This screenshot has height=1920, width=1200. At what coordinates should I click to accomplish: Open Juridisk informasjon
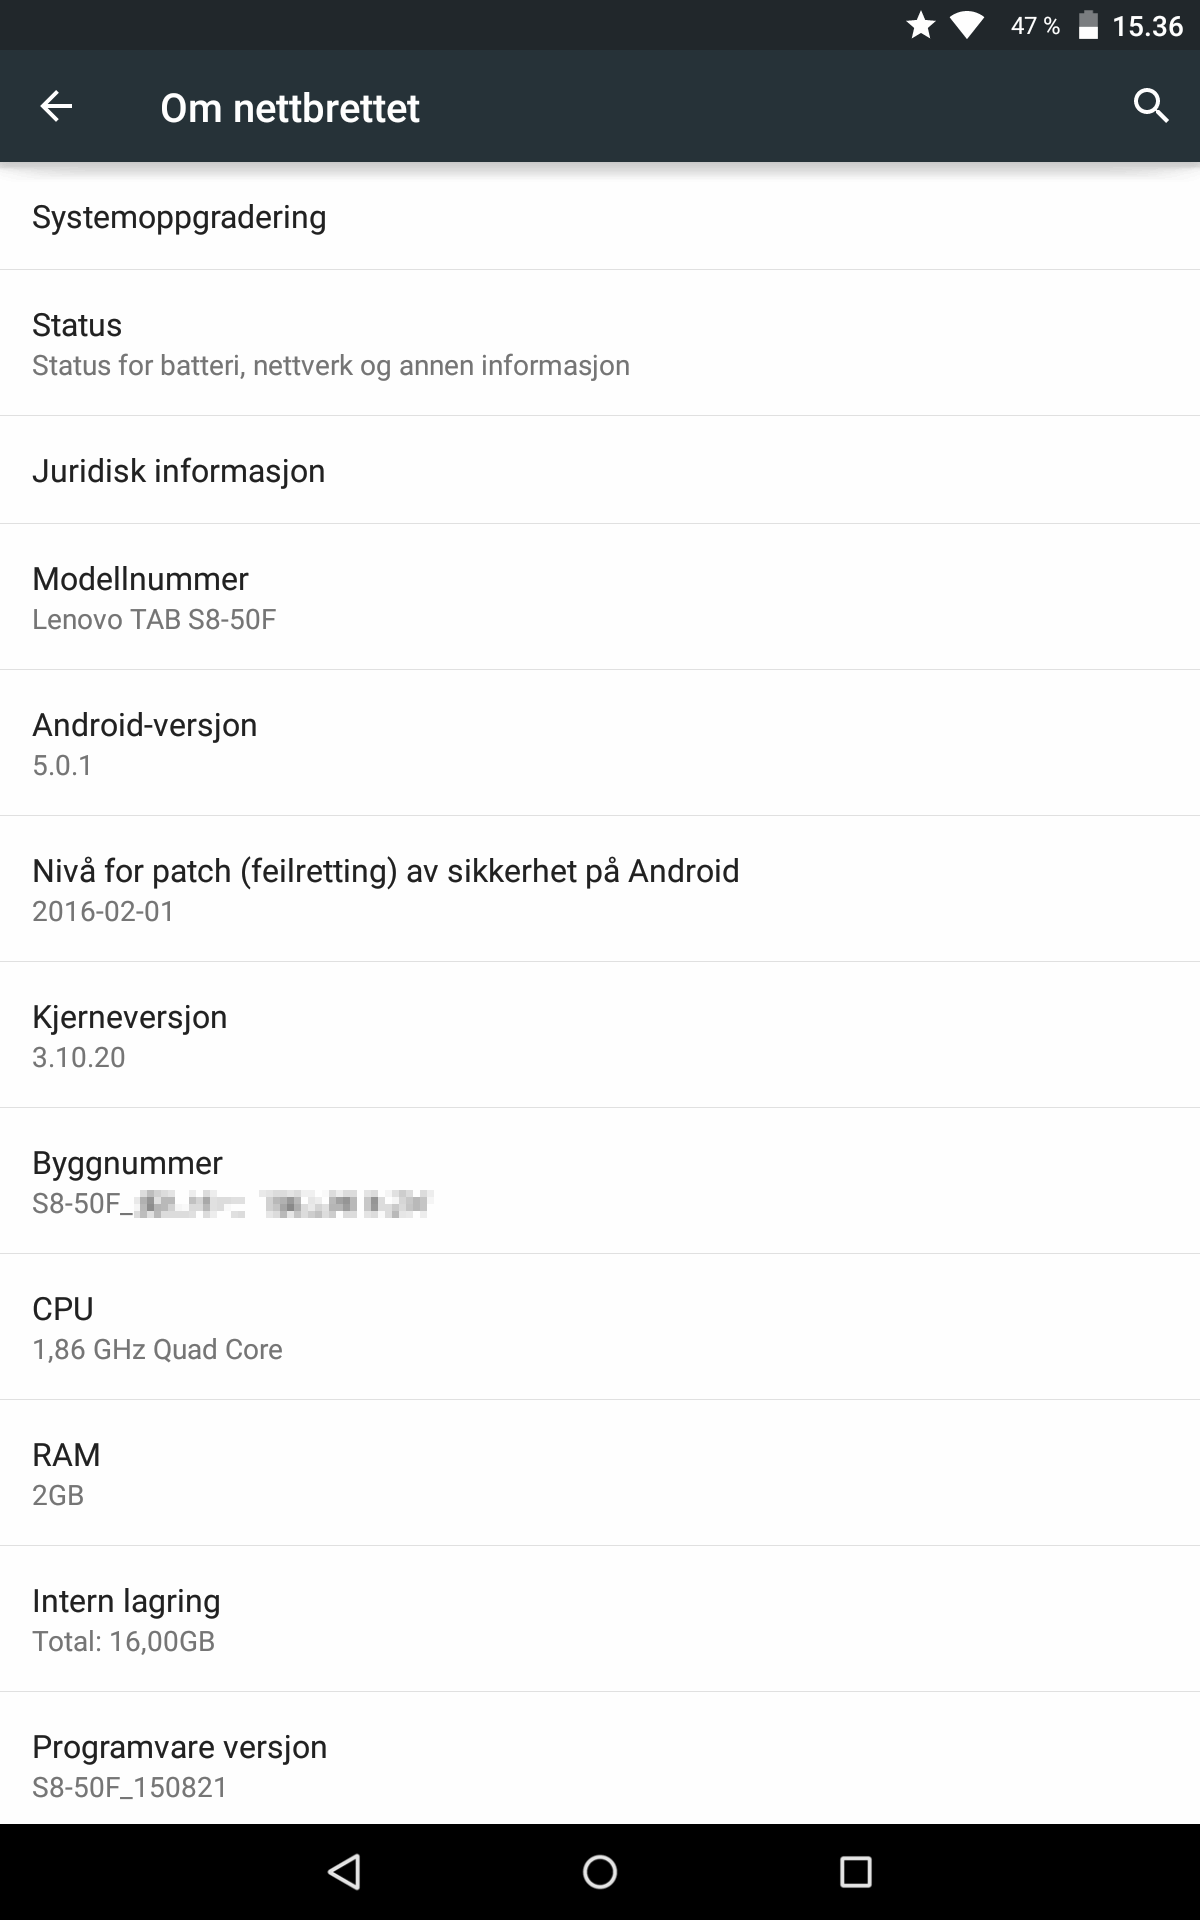pos(600,470)
